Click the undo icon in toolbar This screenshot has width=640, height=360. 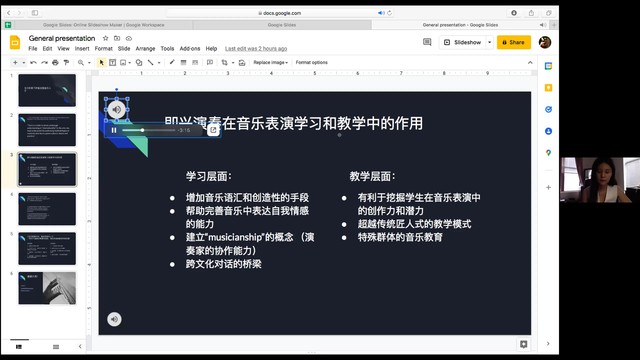(33, 62)
